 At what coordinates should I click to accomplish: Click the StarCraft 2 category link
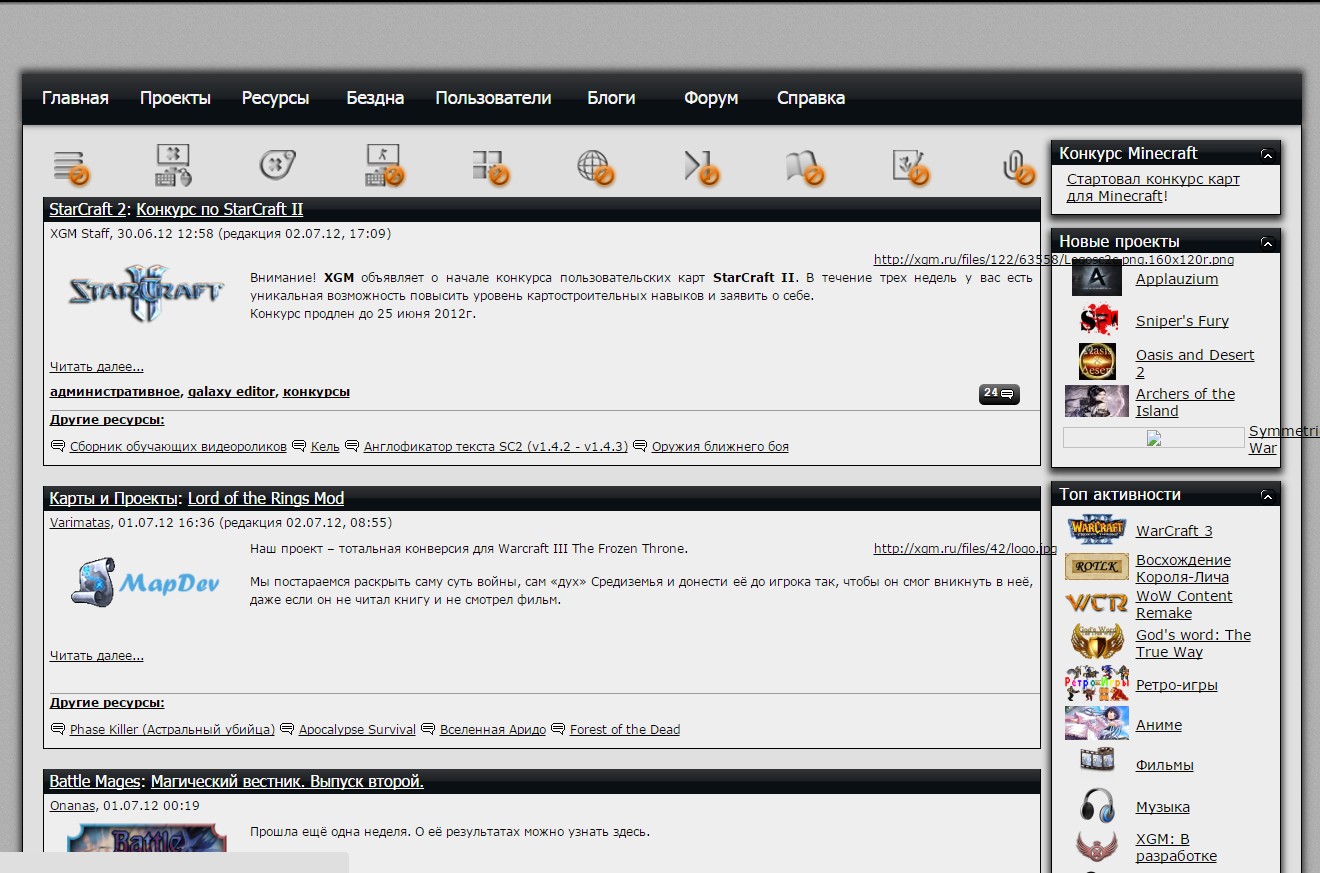pyautogui.click(x=88, y=210)
